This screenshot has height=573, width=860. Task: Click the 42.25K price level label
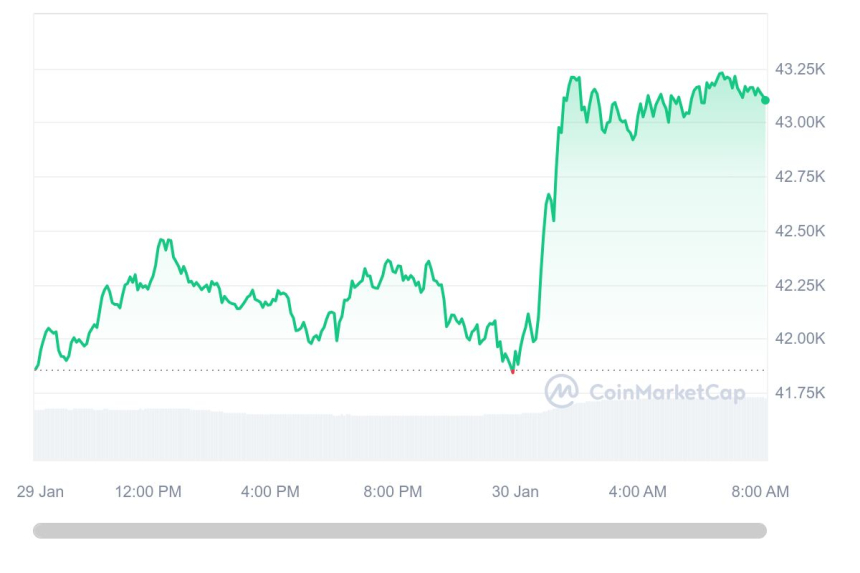(801, 286)
